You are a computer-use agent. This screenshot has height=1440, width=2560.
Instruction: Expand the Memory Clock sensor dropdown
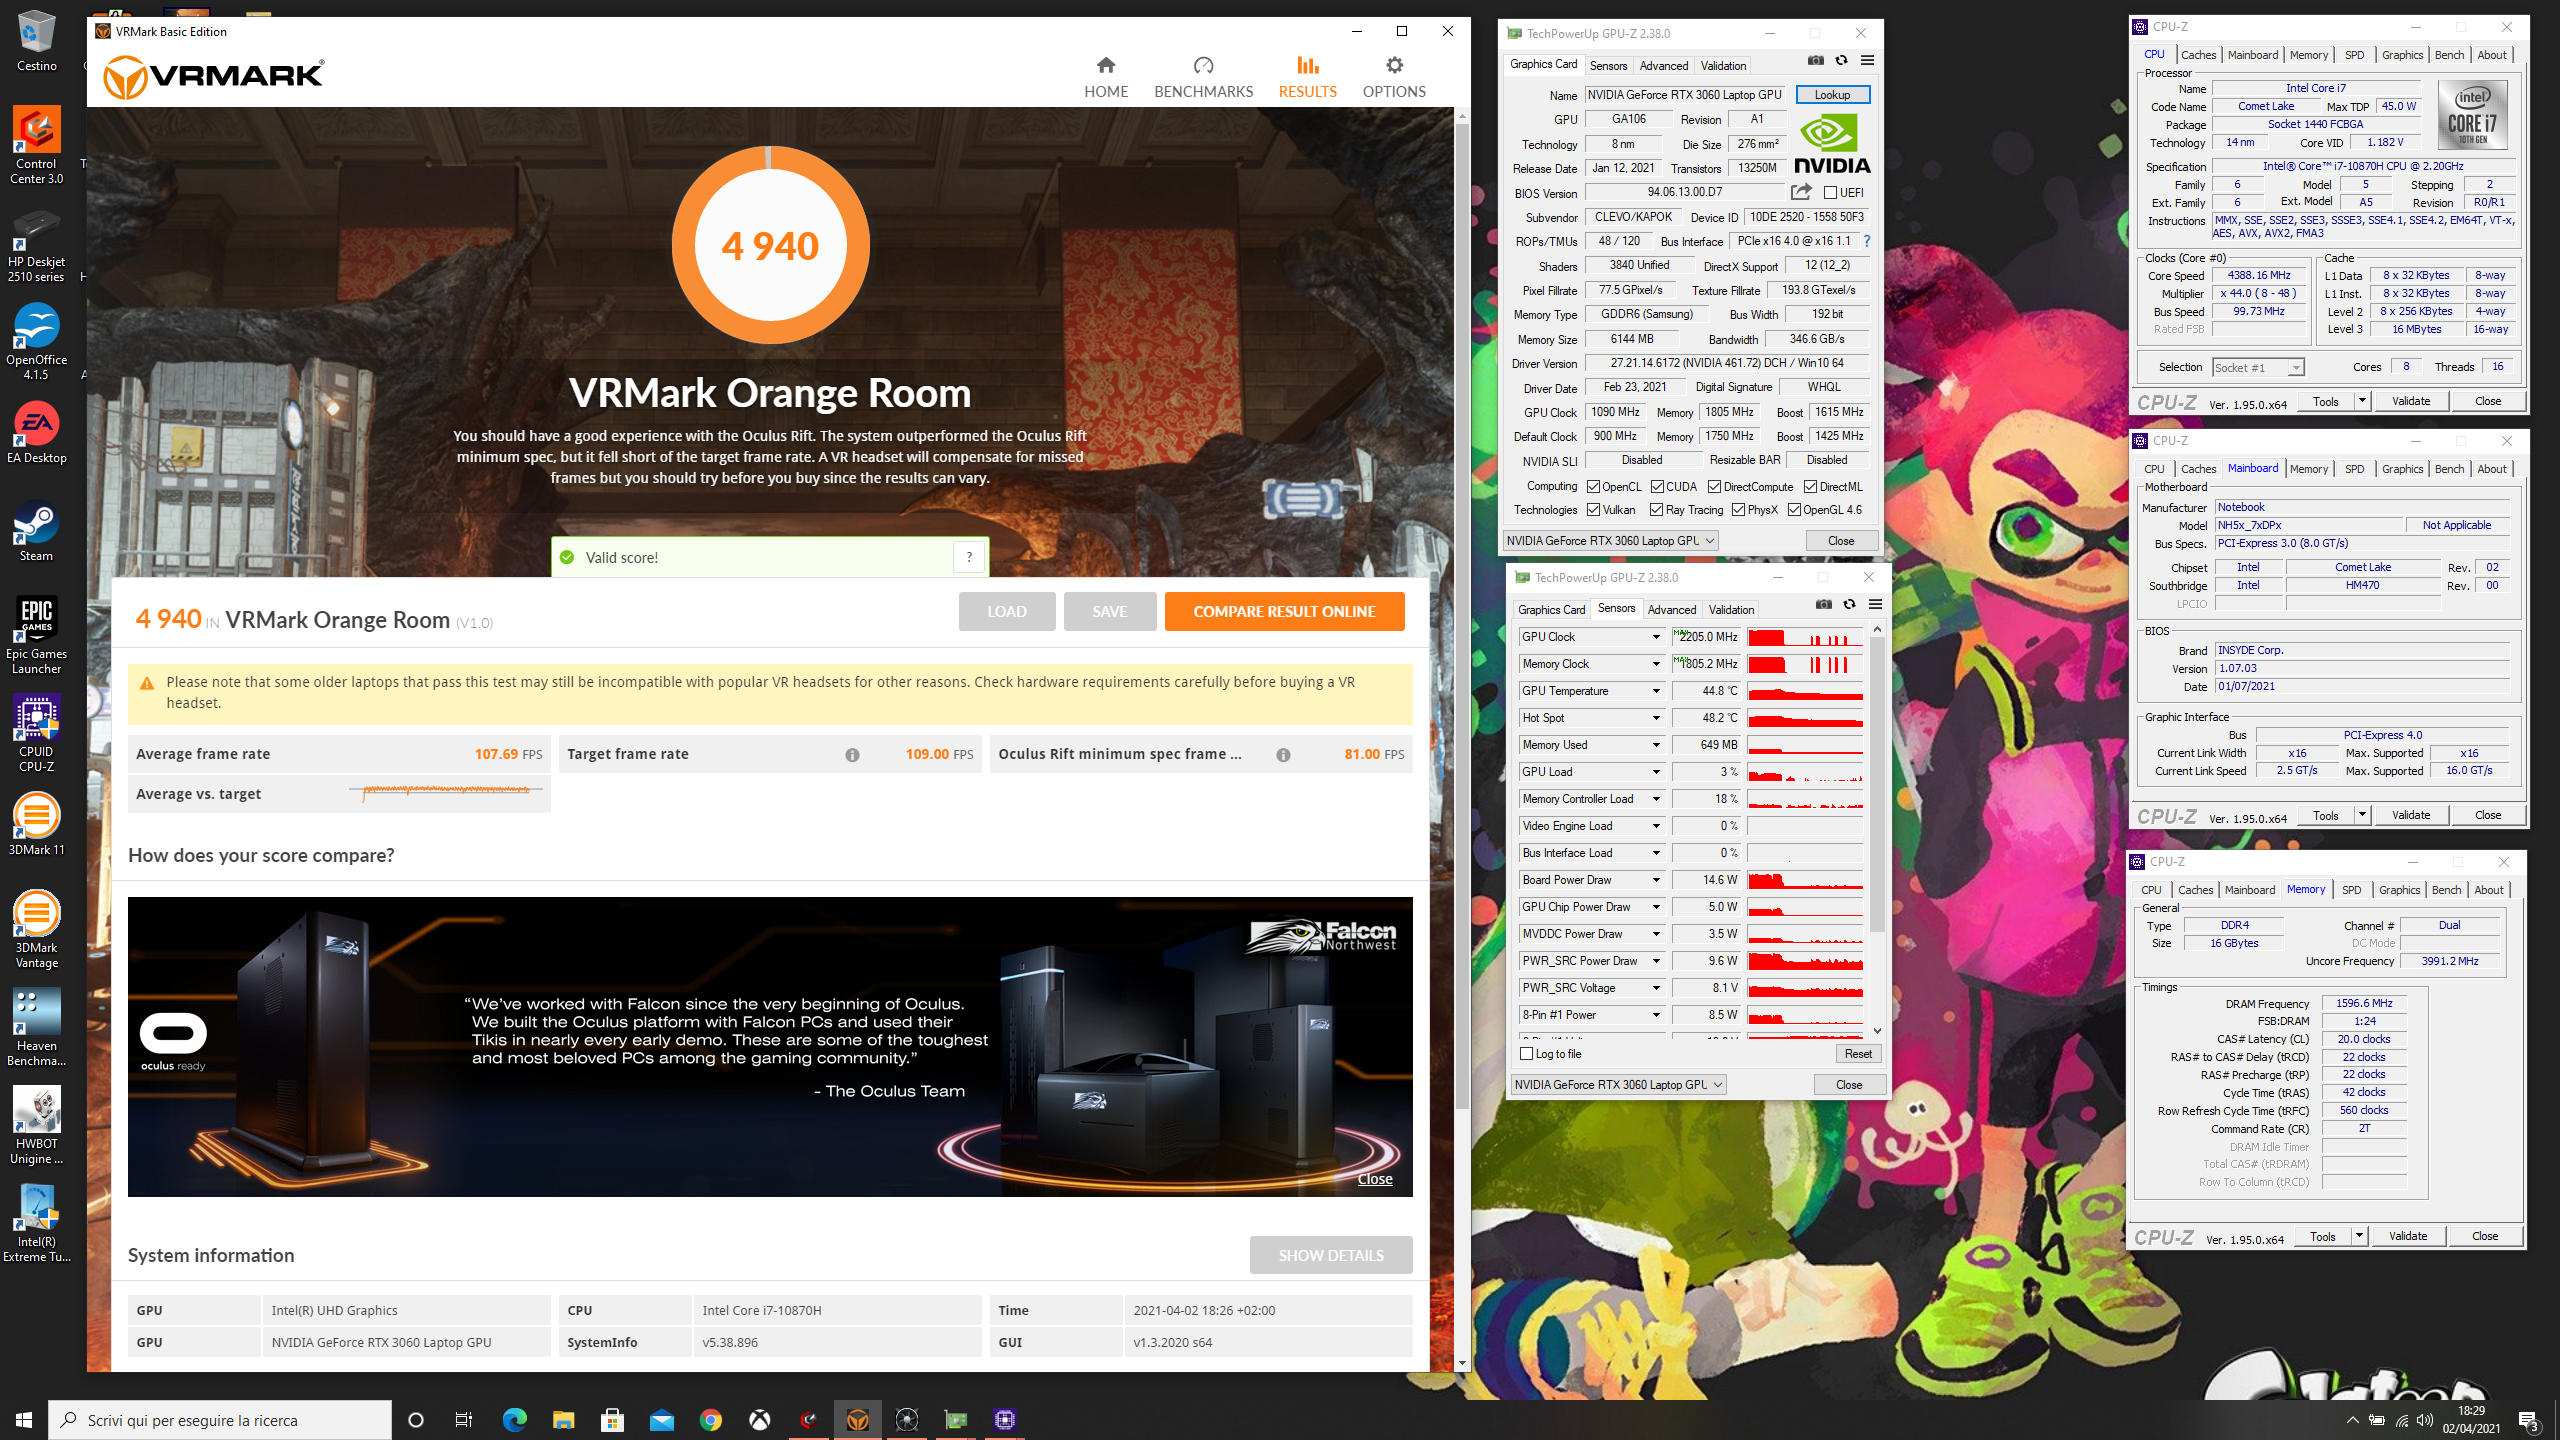pos(1656,664)
